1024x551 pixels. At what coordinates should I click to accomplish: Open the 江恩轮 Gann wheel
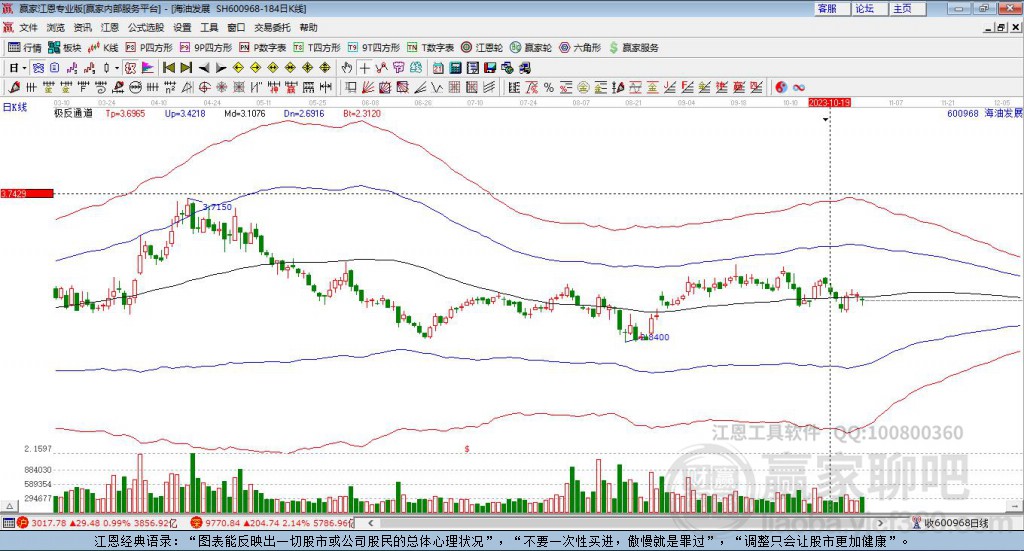point(482,47)
